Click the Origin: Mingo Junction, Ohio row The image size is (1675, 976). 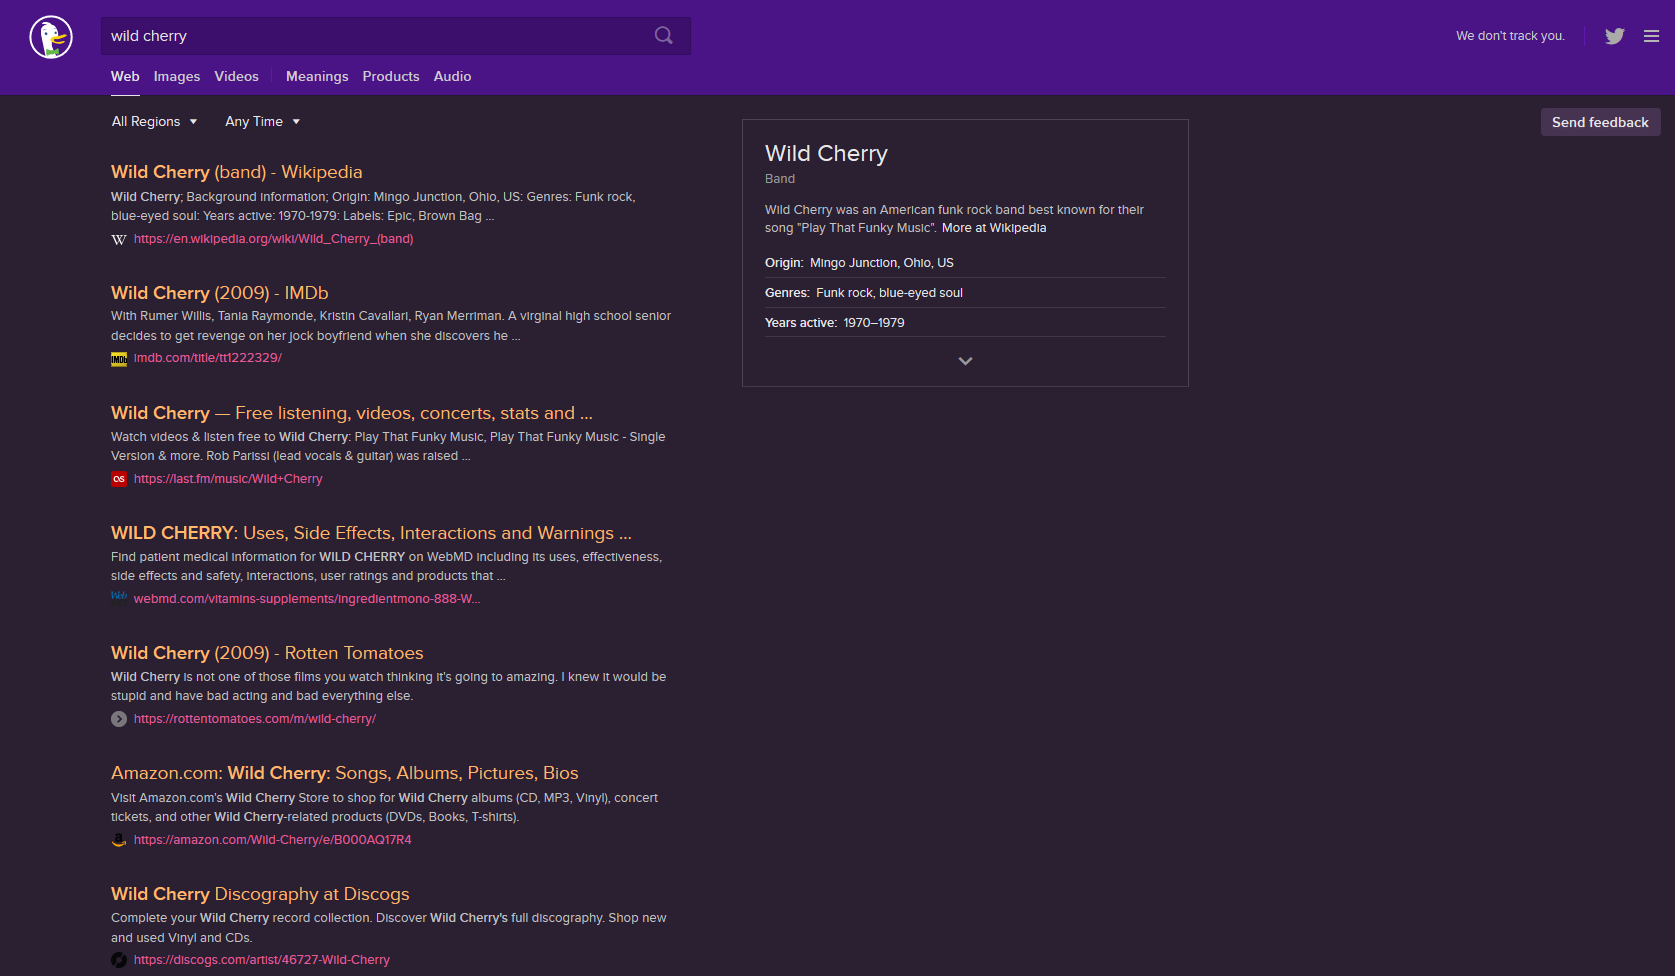click(x=965, y=263)
